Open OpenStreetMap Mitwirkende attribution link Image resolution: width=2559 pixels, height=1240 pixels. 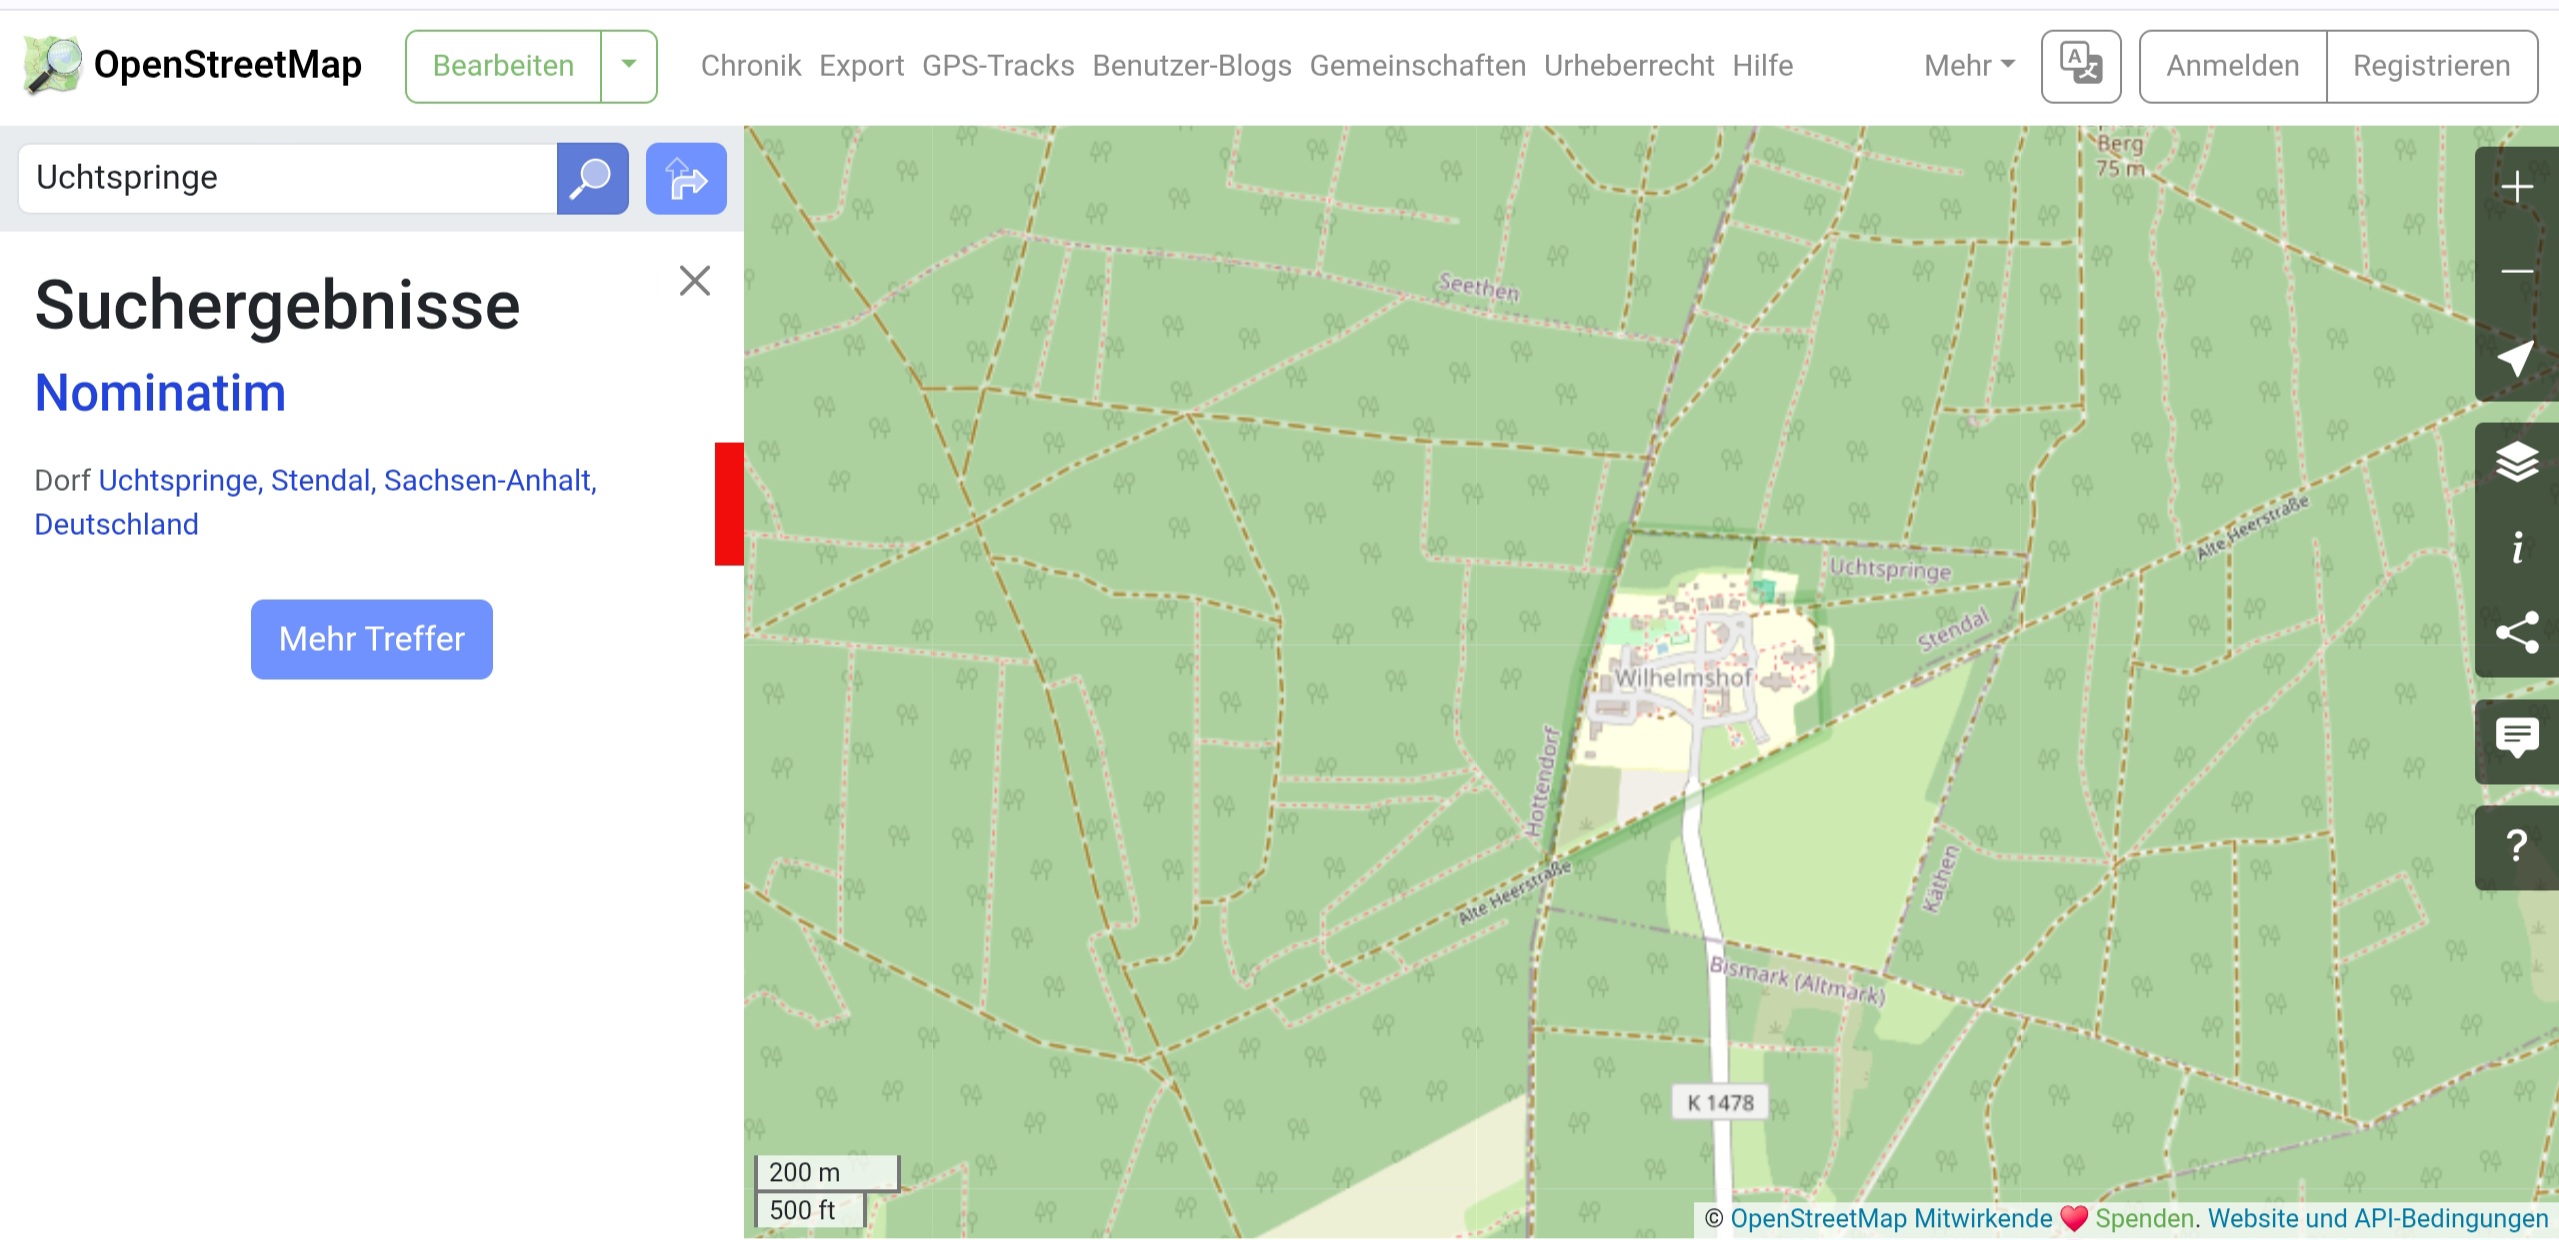[x=1891, y=1218]
